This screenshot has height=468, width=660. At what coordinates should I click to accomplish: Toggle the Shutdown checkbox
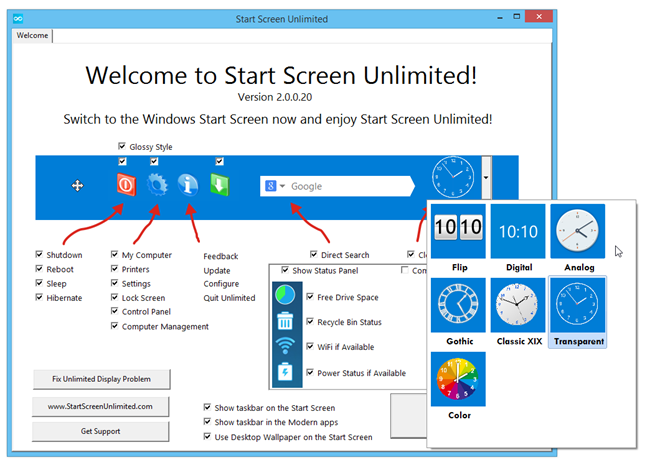pos(39,254)
